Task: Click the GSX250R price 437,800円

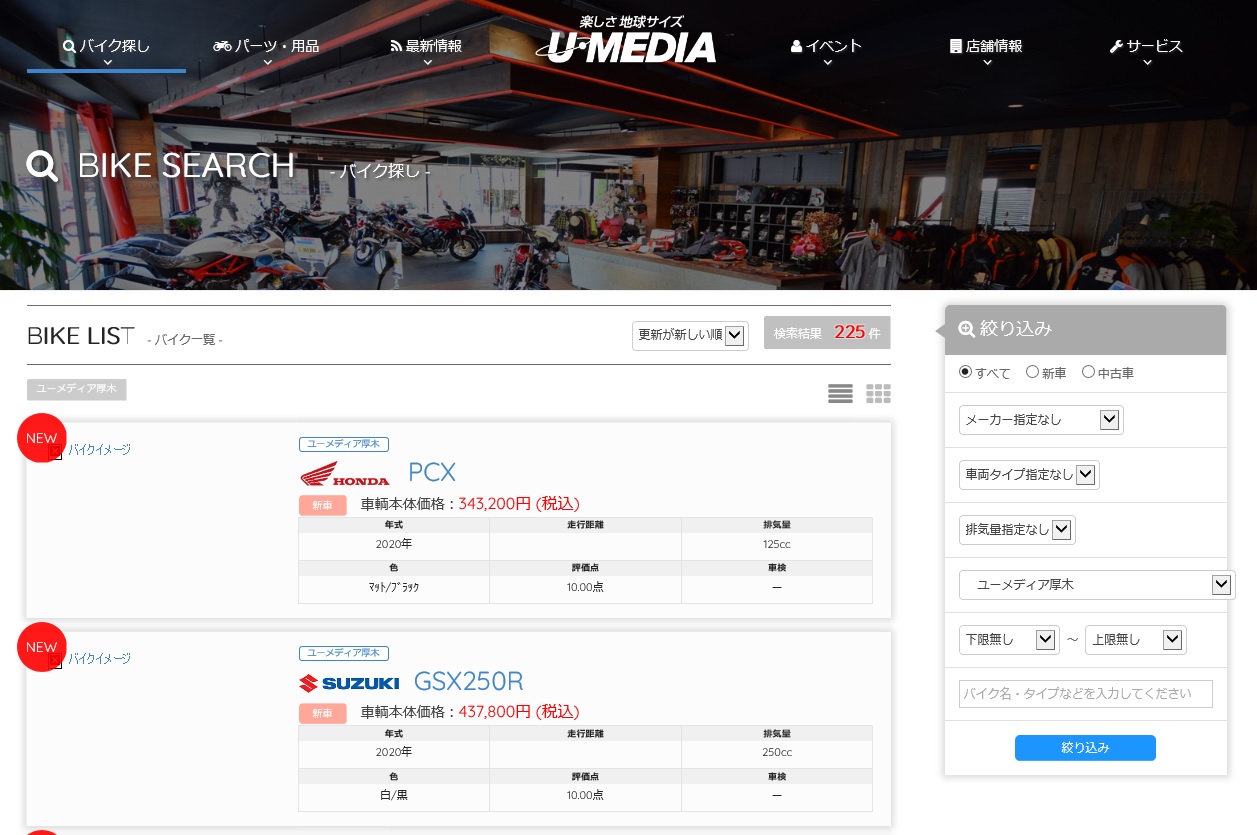Action: tap(519, 712)
